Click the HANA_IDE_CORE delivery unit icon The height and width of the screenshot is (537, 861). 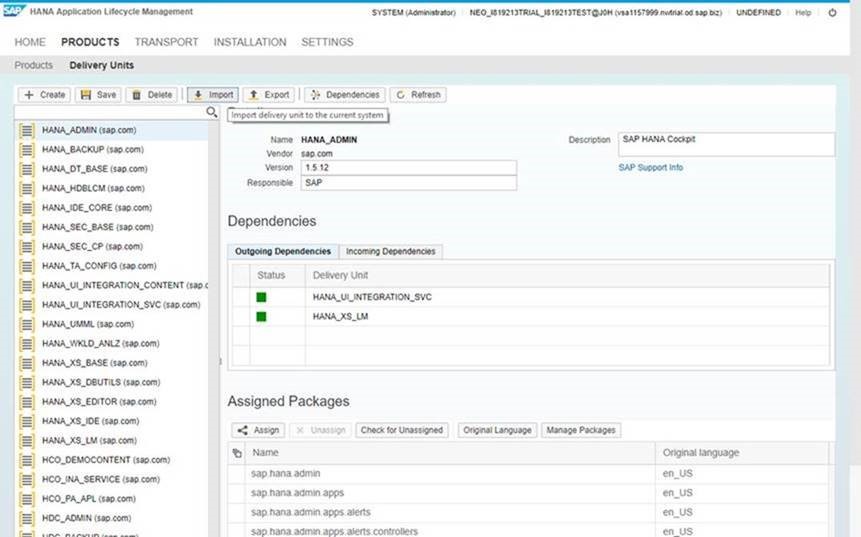[26, 208]
